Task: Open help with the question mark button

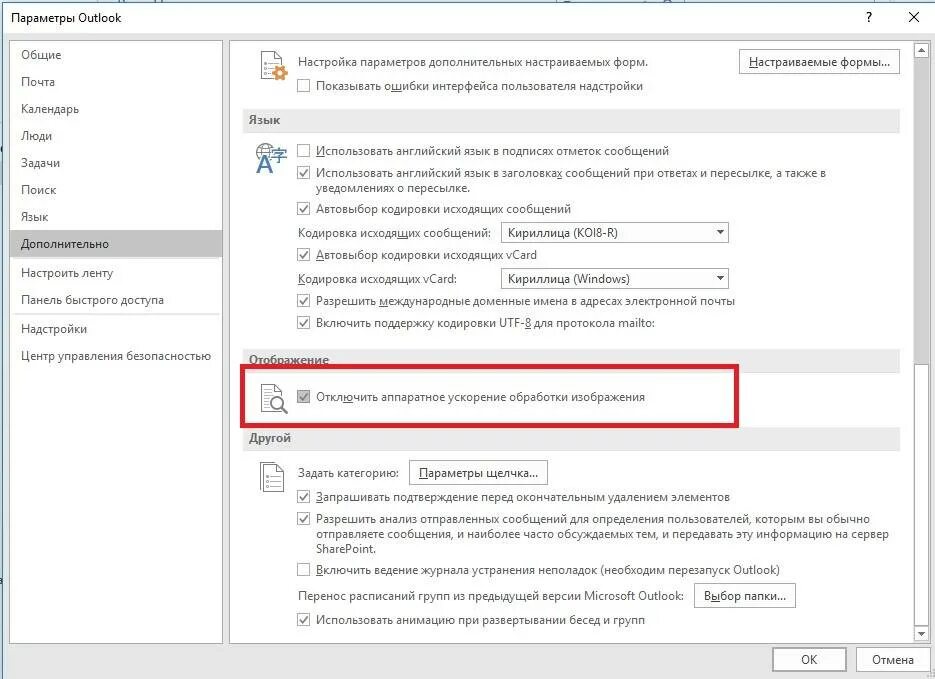Action: (x=869, y=17)
